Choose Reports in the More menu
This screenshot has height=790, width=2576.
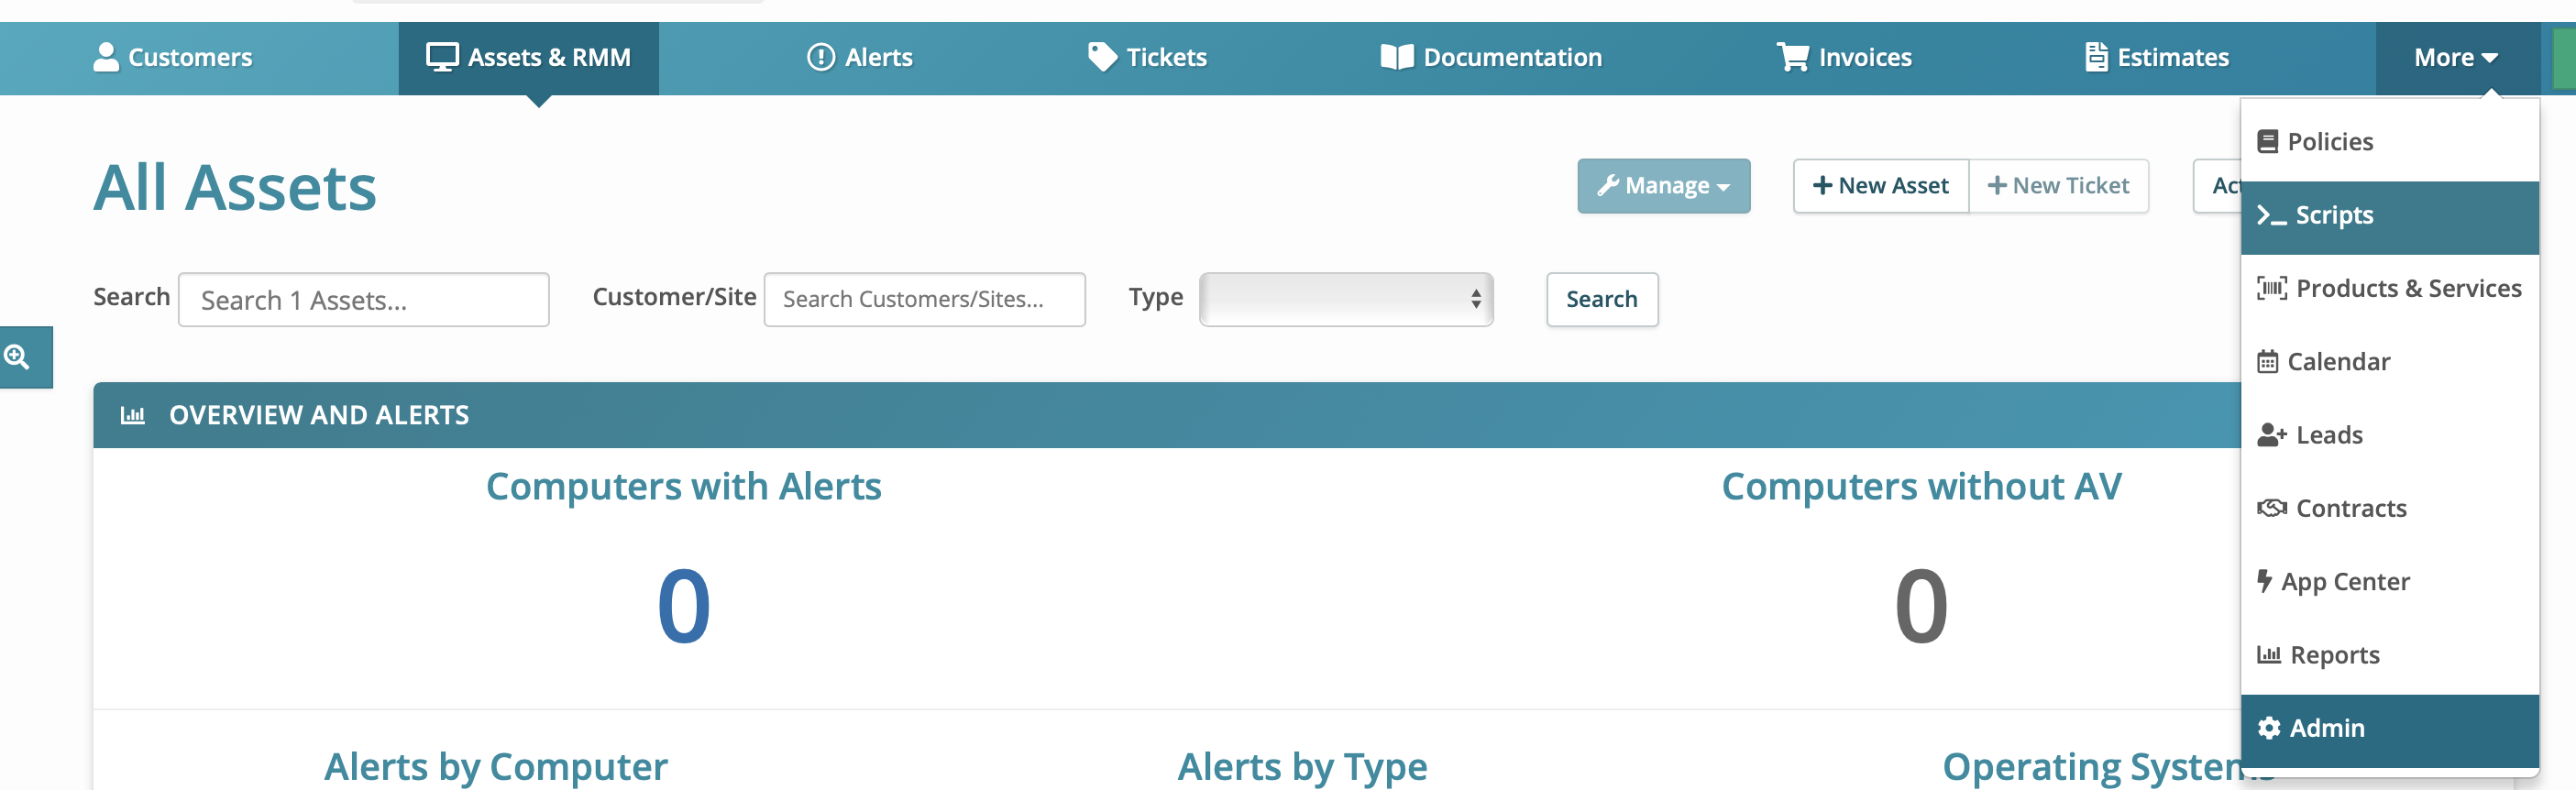pyautogui.click(x=2390, y=655)
